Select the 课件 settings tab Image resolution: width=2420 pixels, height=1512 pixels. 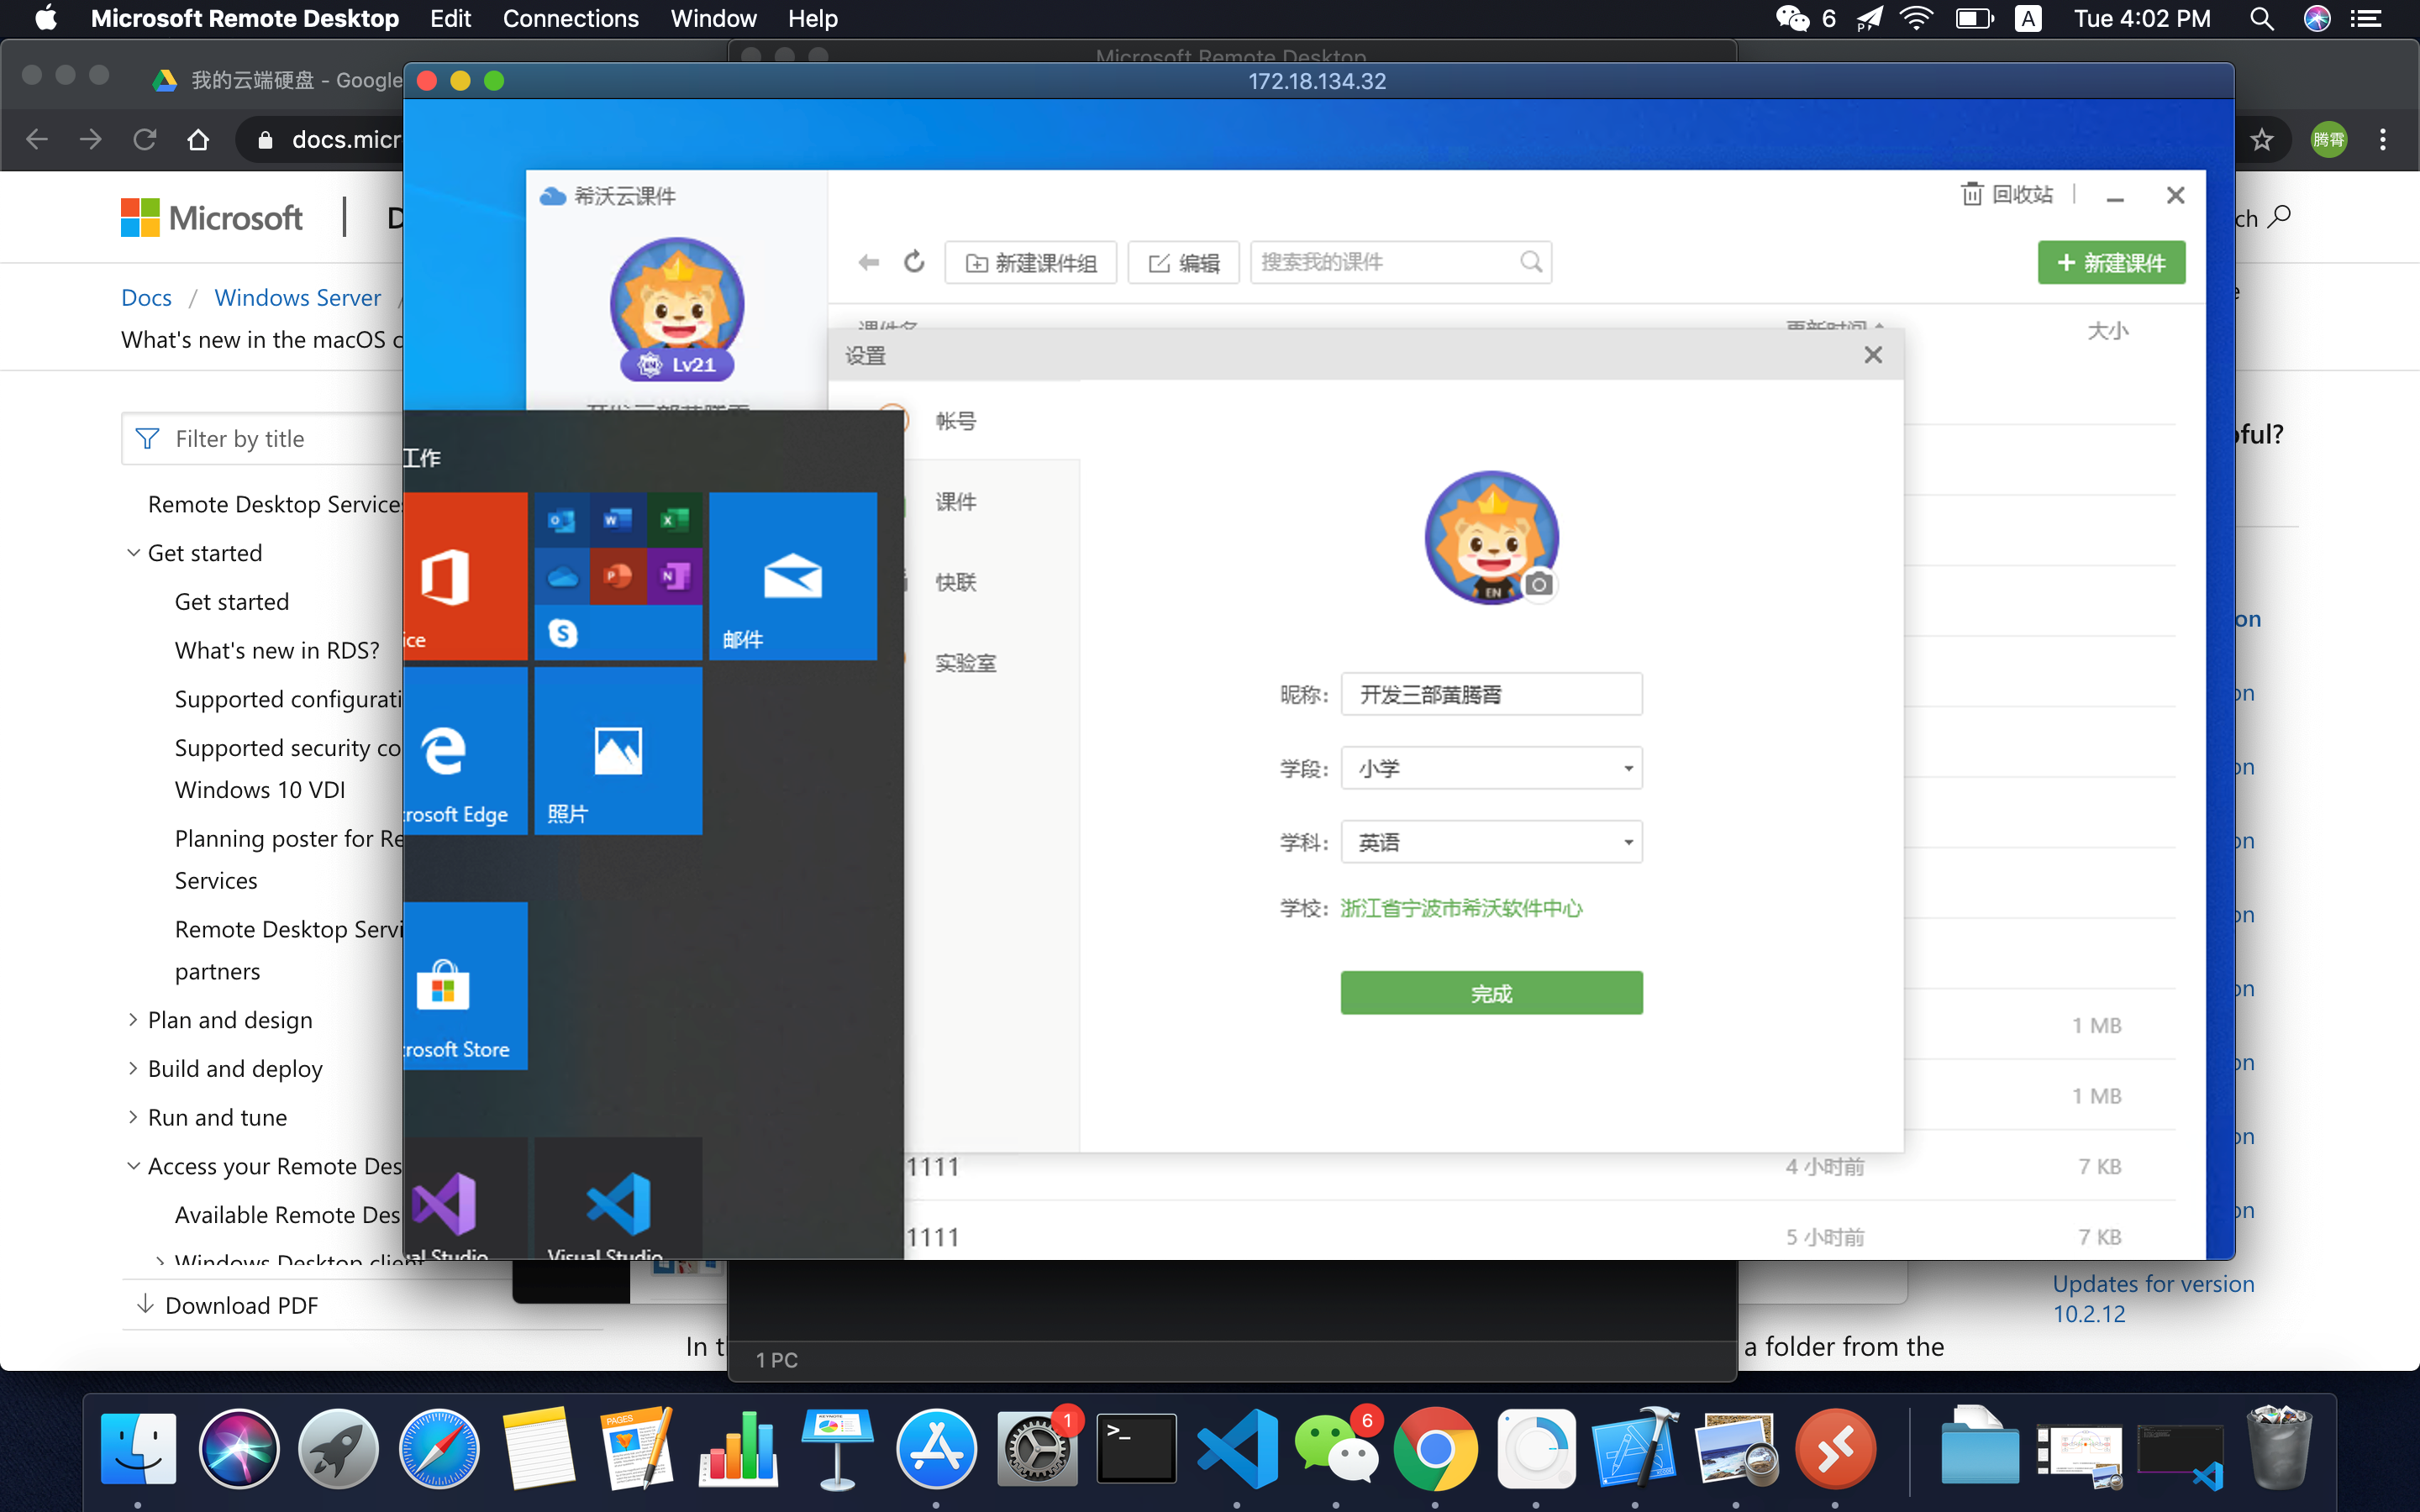click(955, 501)
